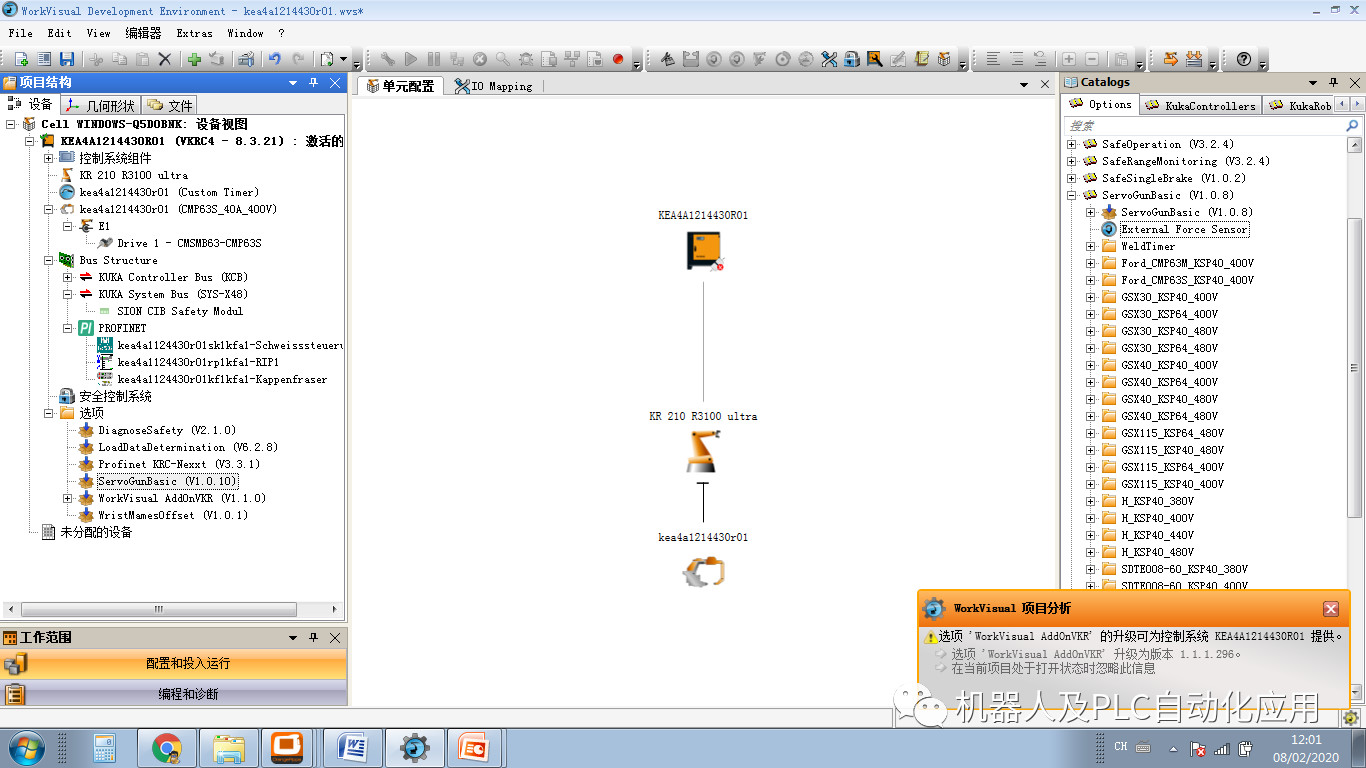
Task: Open Windows Explorer folder in taskbar
Action: tap(229, 747)
